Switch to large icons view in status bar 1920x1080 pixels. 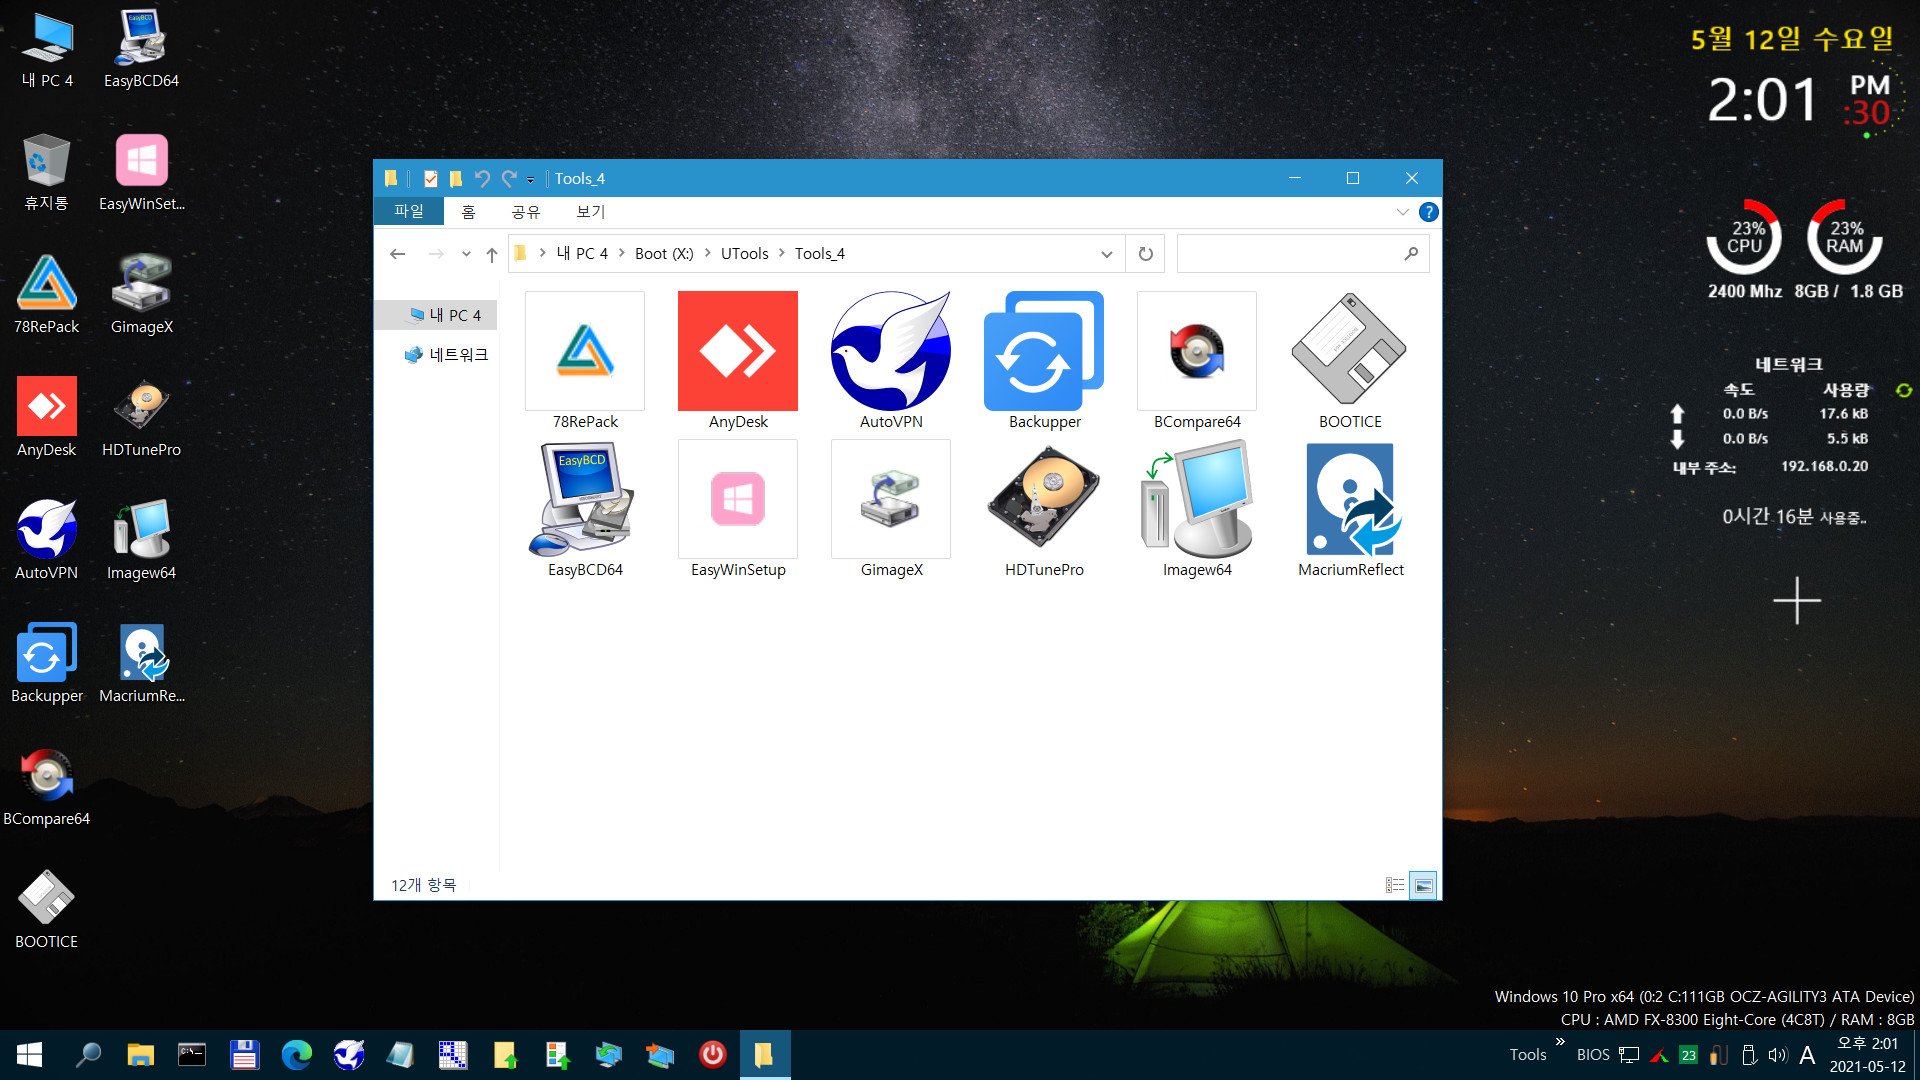1423,885
